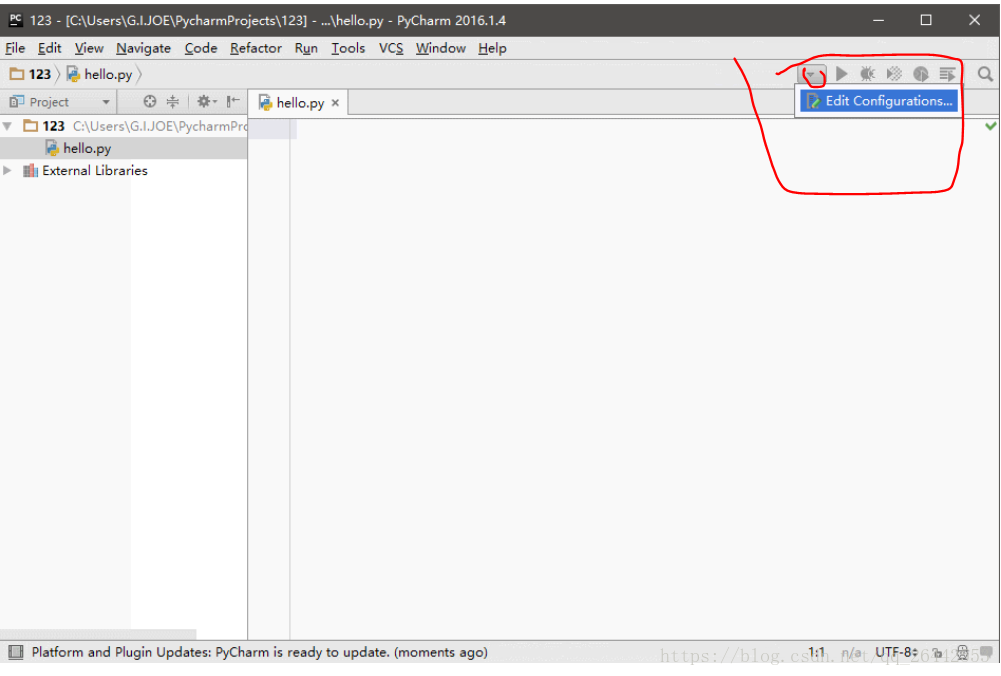
Task: Click Platform and Plugin Updates message
Action: coord(259,652)
